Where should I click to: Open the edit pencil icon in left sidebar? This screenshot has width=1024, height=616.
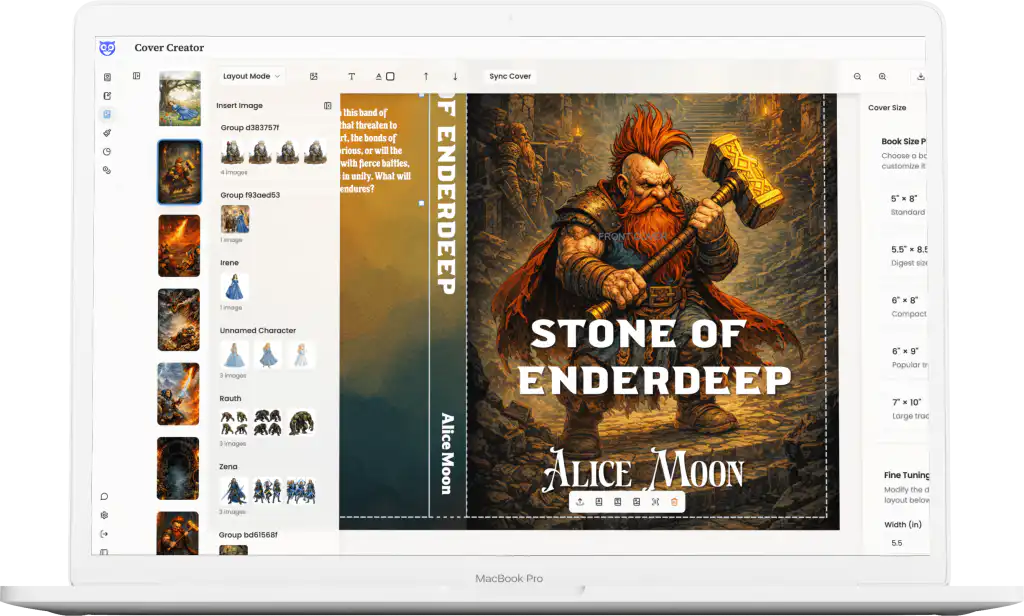coord(107,95)
